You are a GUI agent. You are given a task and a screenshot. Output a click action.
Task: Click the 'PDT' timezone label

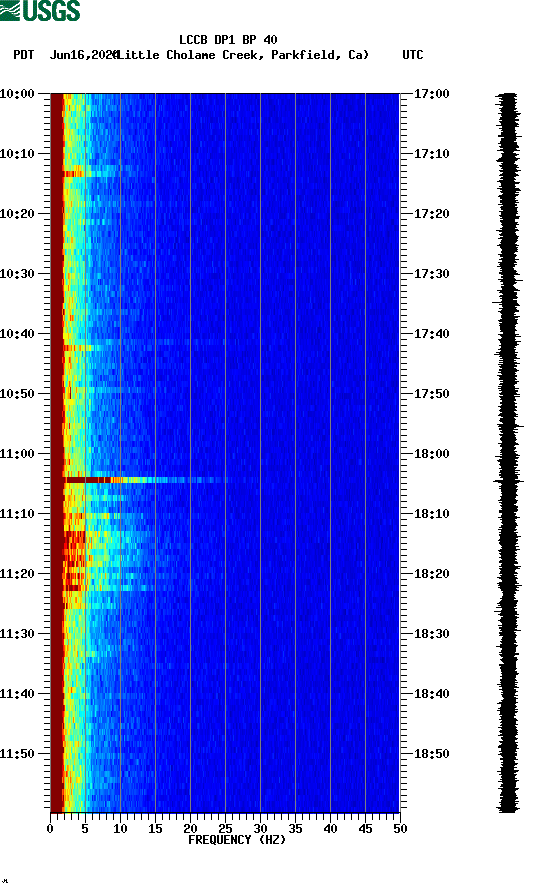23,55
